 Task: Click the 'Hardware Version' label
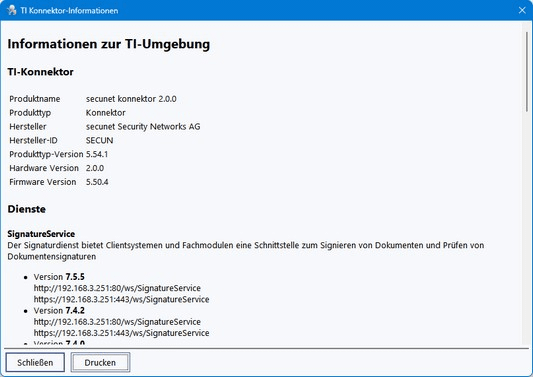(x=44, y=168)
